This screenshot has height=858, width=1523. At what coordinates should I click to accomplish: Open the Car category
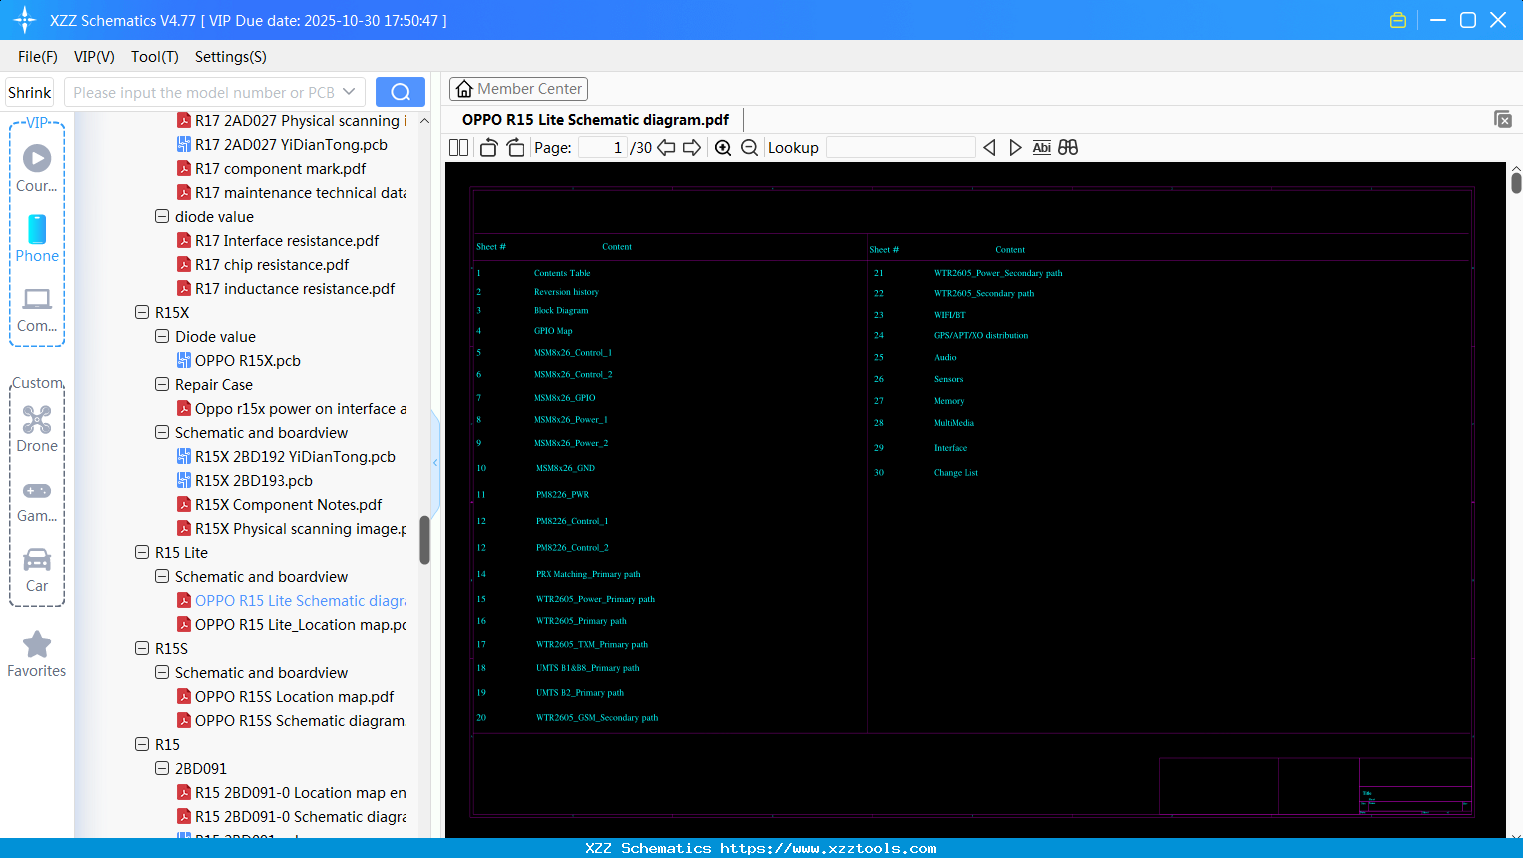[37, 569]
